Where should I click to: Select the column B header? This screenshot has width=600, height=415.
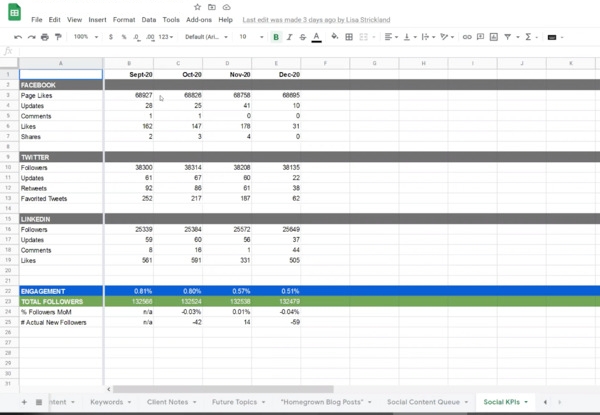129,63
